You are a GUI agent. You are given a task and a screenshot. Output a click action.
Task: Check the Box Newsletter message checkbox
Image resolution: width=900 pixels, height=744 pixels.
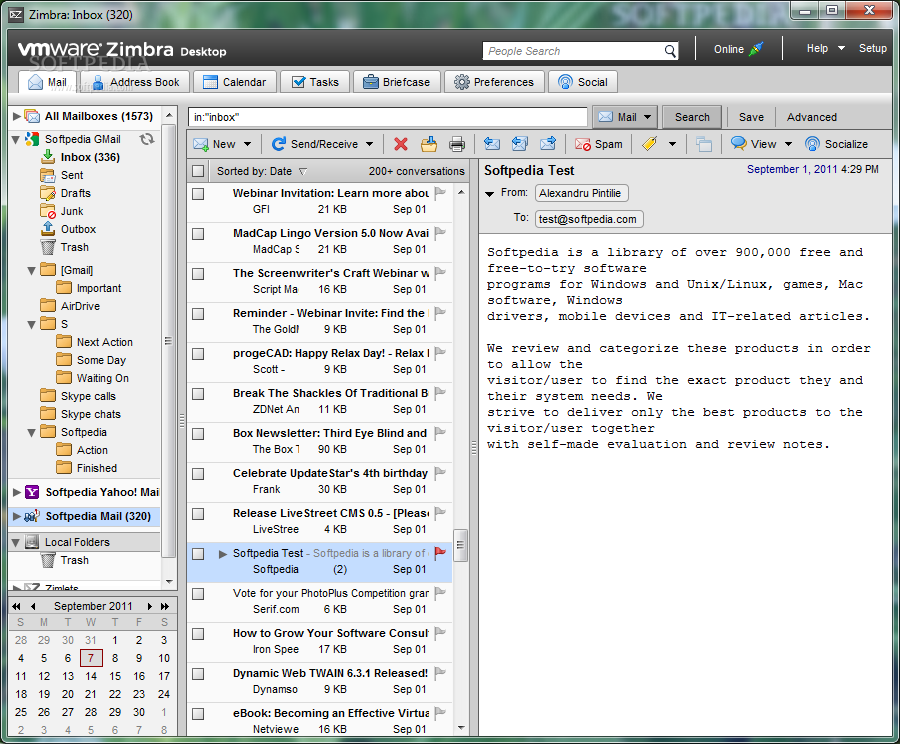198,434
